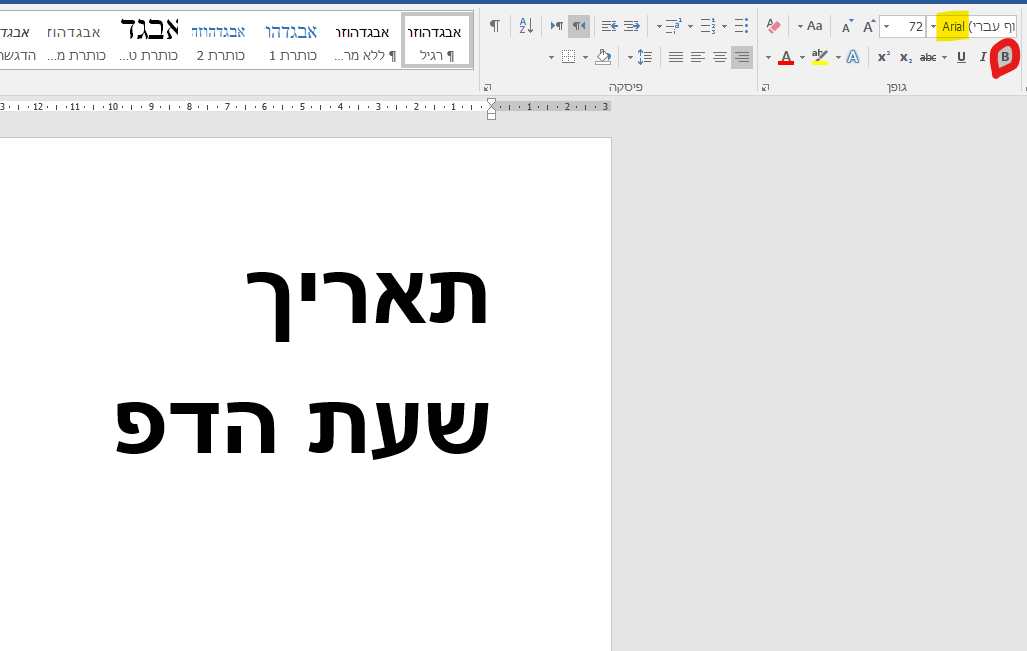Open the font size dropdown arrow

tap(886, 27)
